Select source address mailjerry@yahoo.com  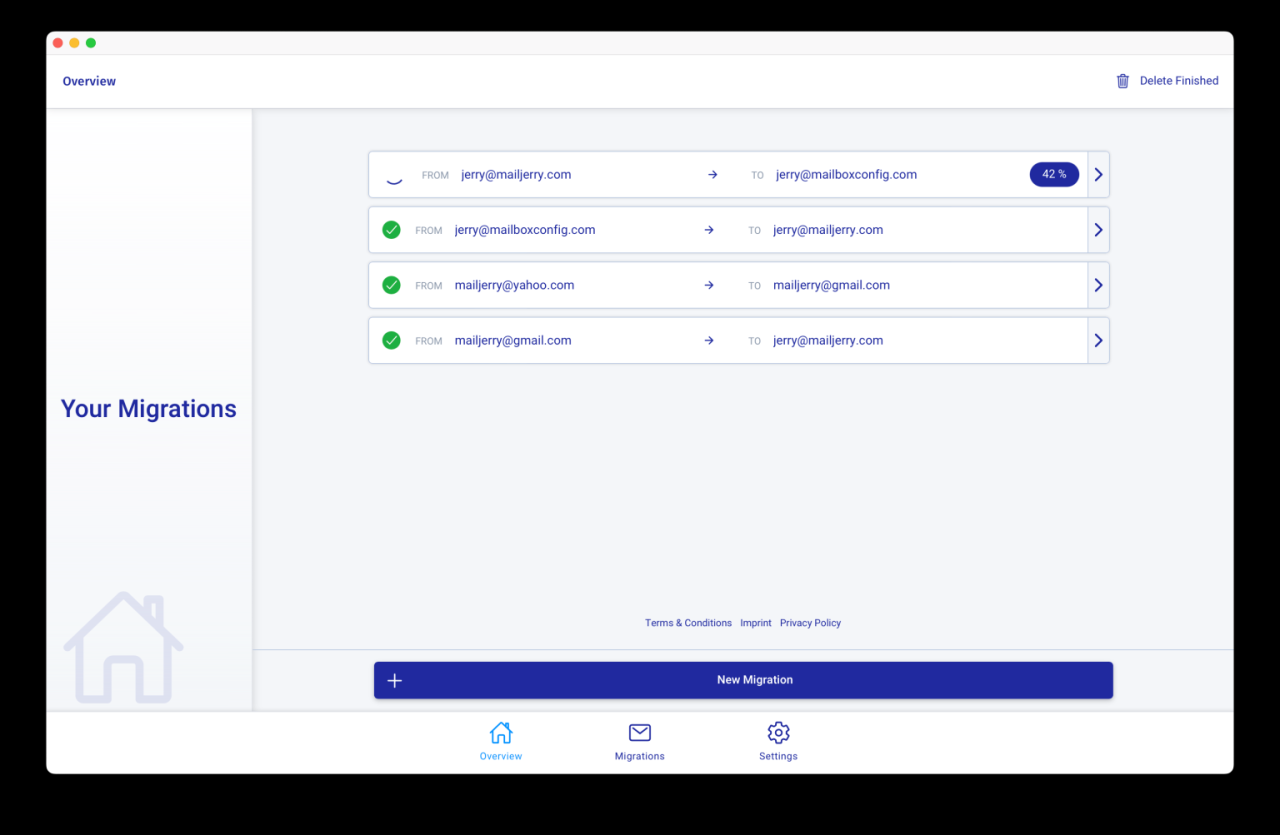(514, 285)
